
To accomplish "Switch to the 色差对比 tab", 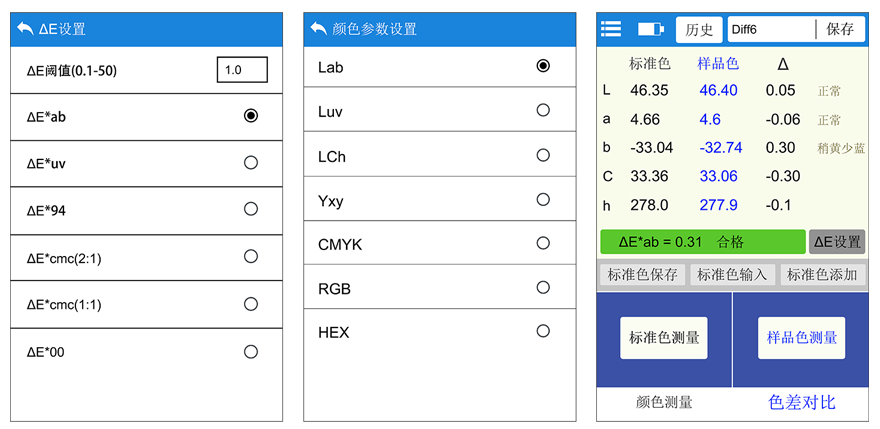I will [x=801, y=402].
